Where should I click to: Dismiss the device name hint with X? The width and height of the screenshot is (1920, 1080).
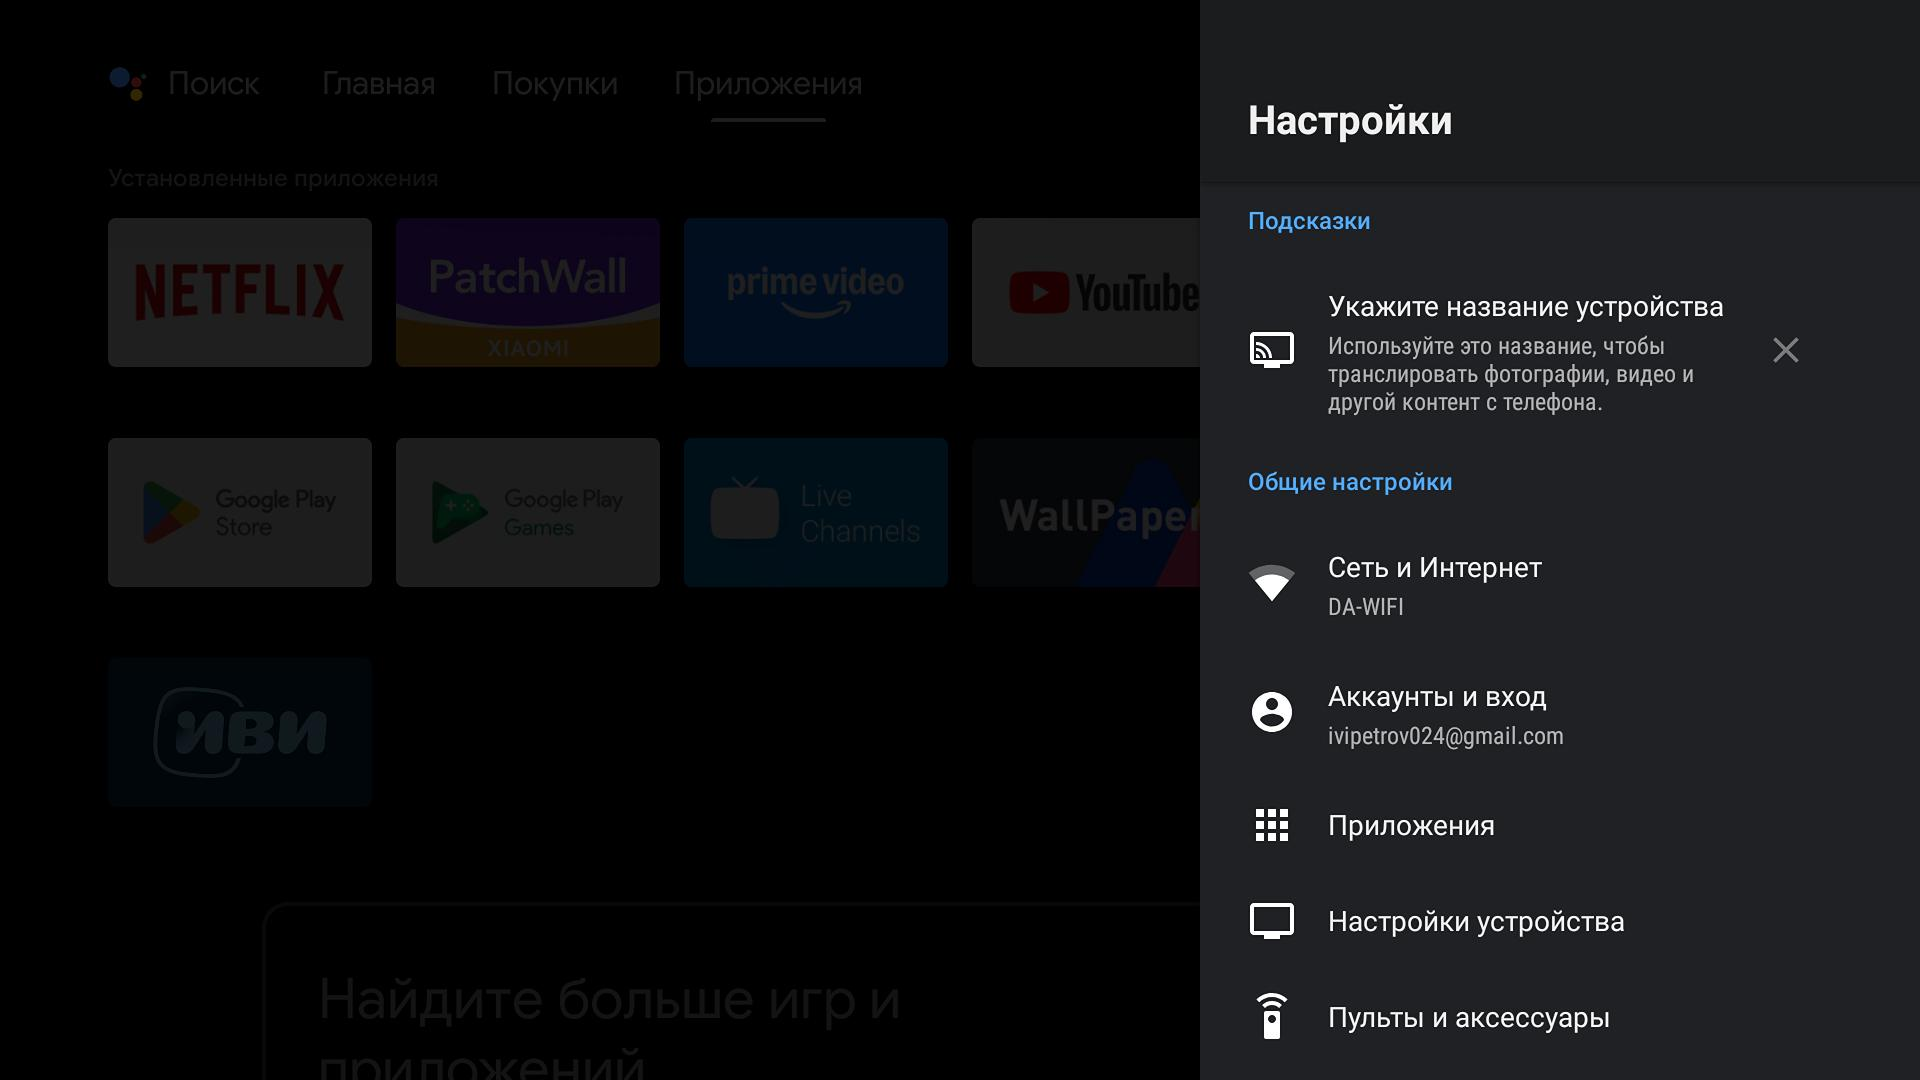pyautogui.click(x=1786, y=350)
